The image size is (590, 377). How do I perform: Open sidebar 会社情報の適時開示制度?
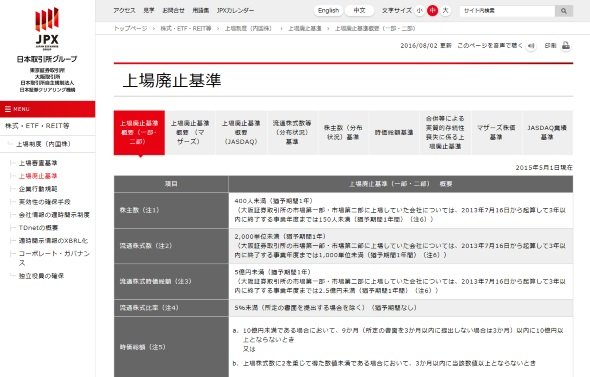pyautogui.click(x=54, y=215)
